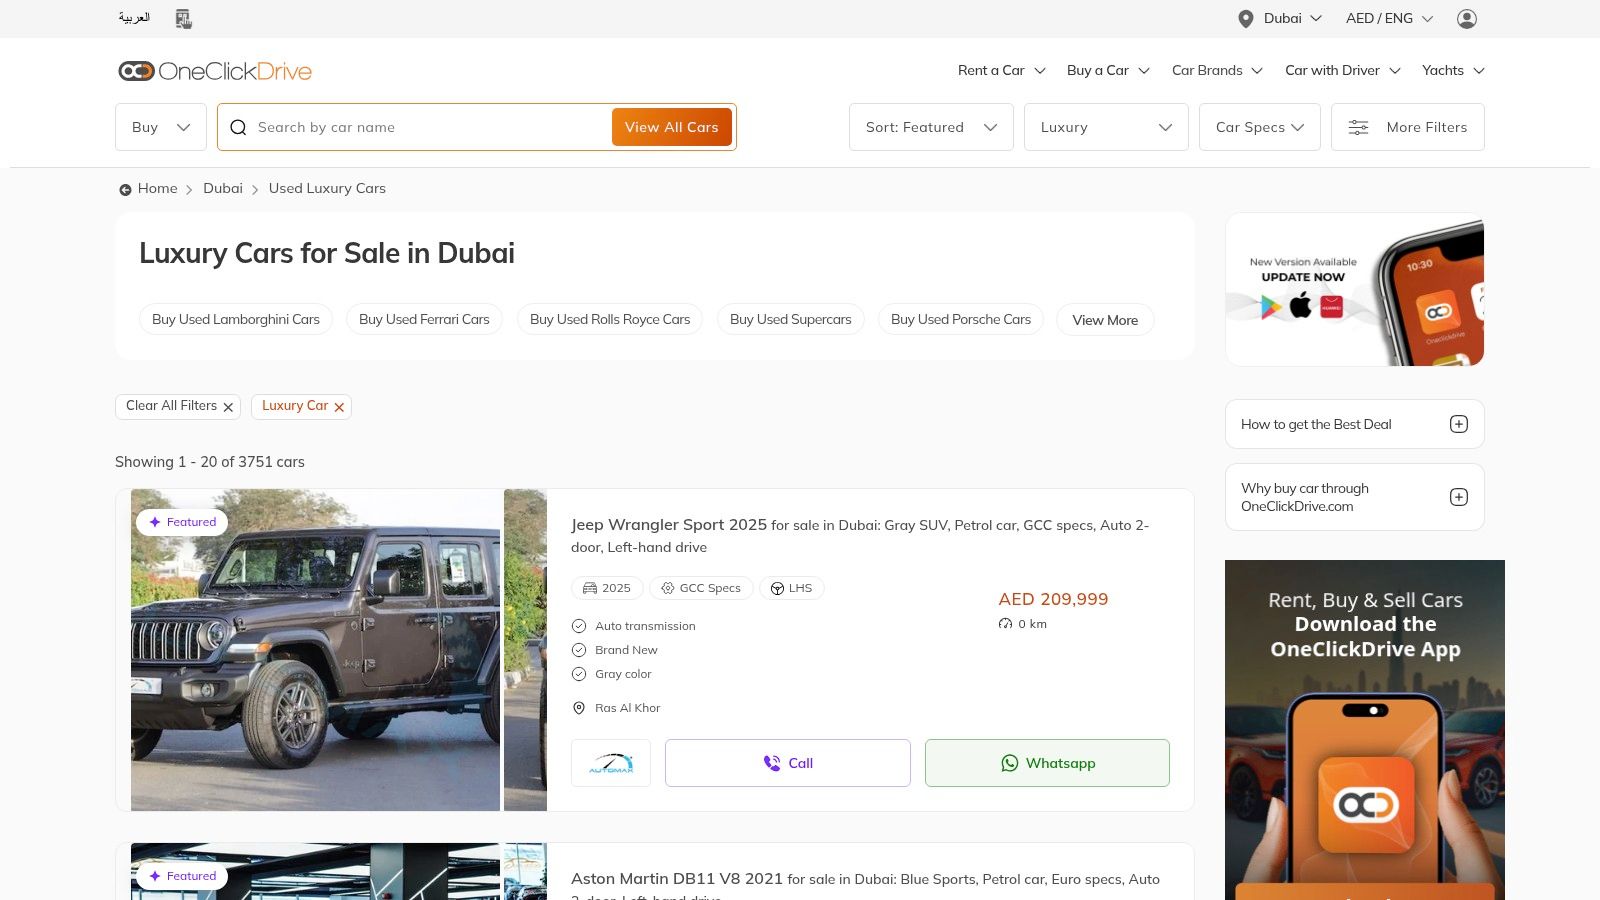Expand the Buy type dropdown

point(161,127)
